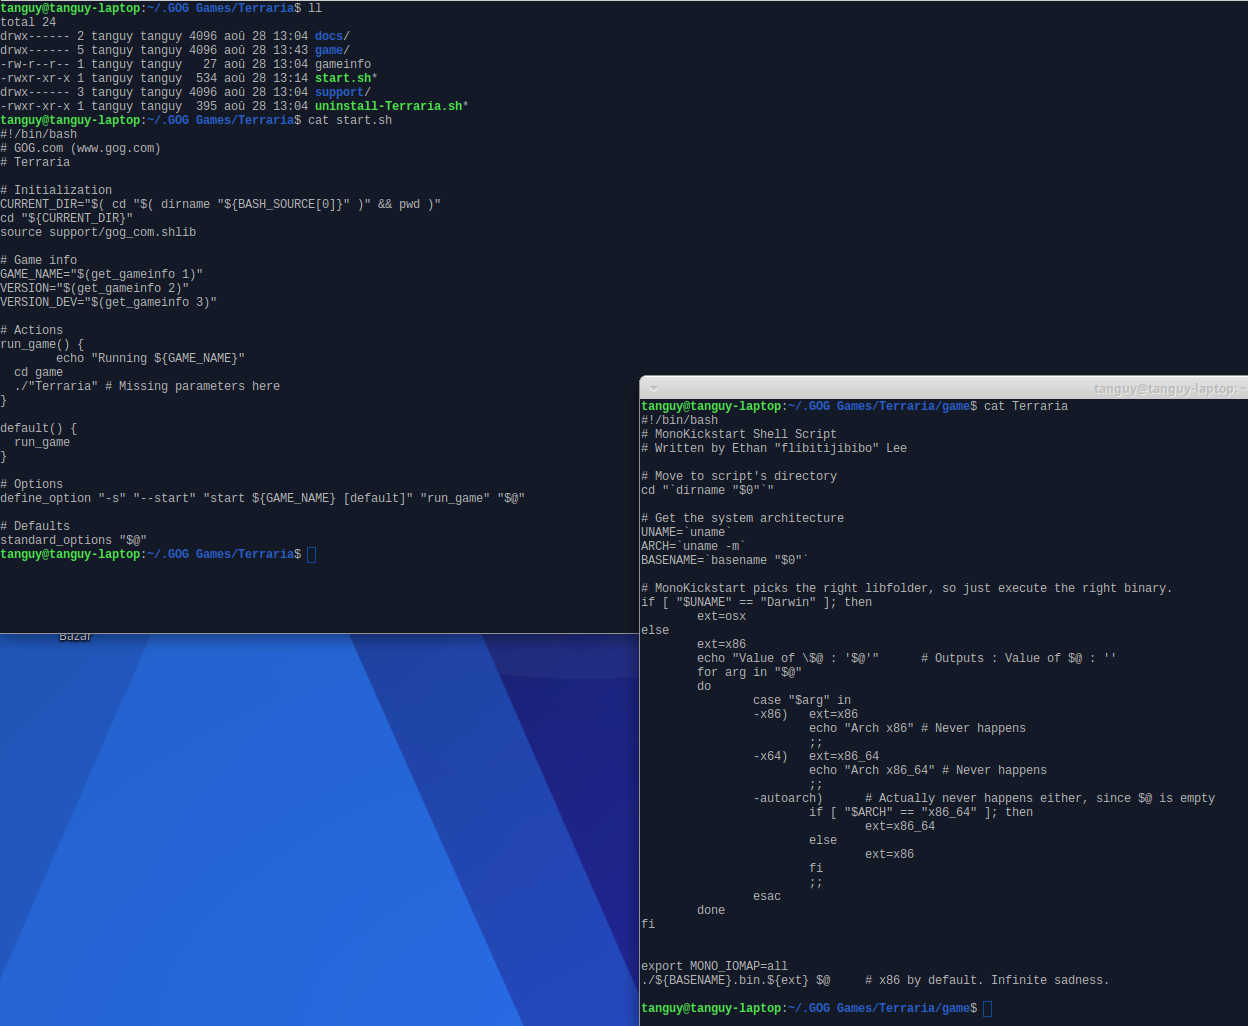Click 'total 24' output line
This screenshot has width=1248, height=1026.
(28, 22)
